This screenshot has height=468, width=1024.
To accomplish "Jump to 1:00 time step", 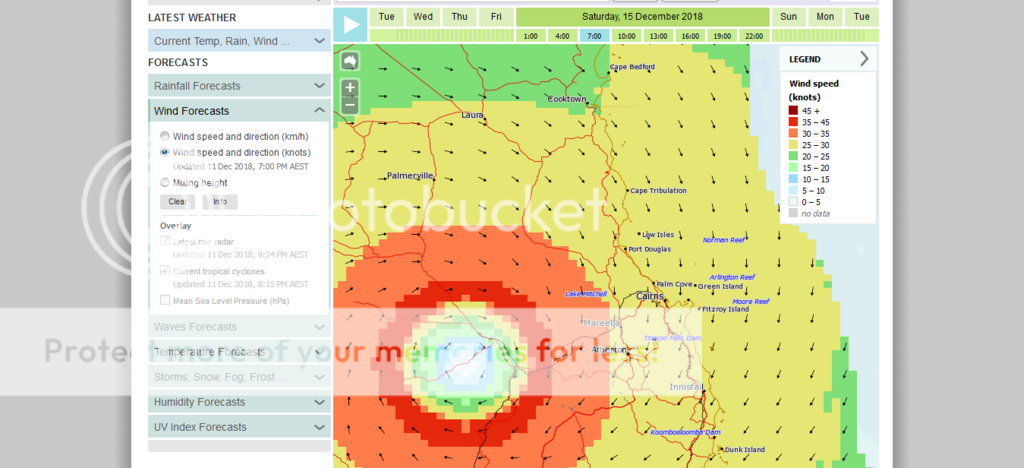I will [530, 36].
